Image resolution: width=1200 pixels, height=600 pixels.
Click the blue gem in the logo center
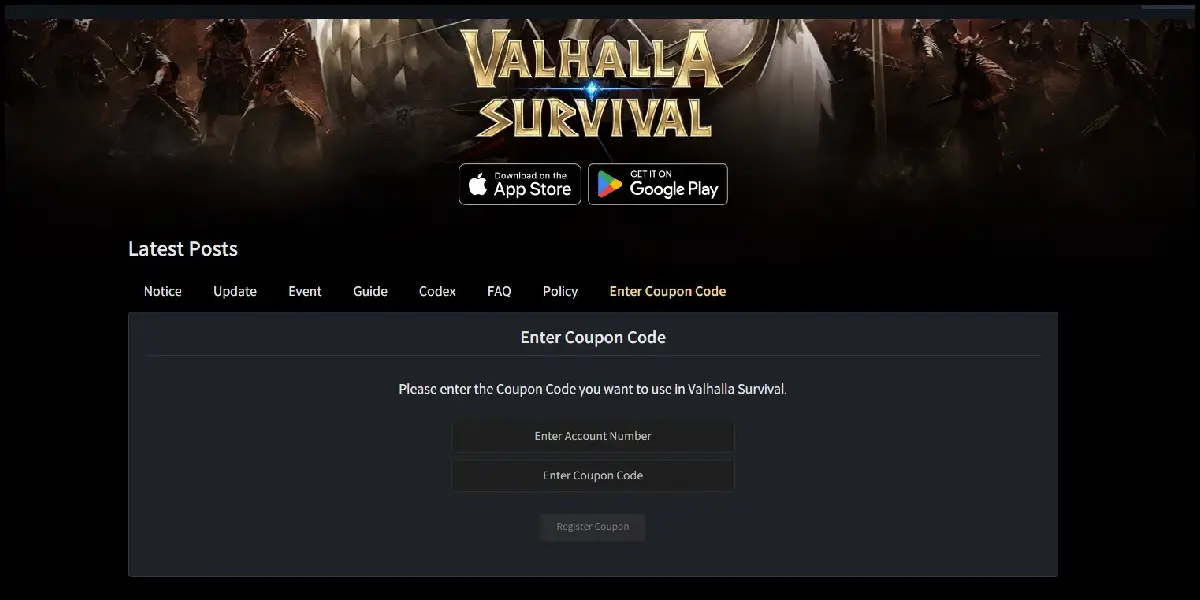(x=592, y=90)
